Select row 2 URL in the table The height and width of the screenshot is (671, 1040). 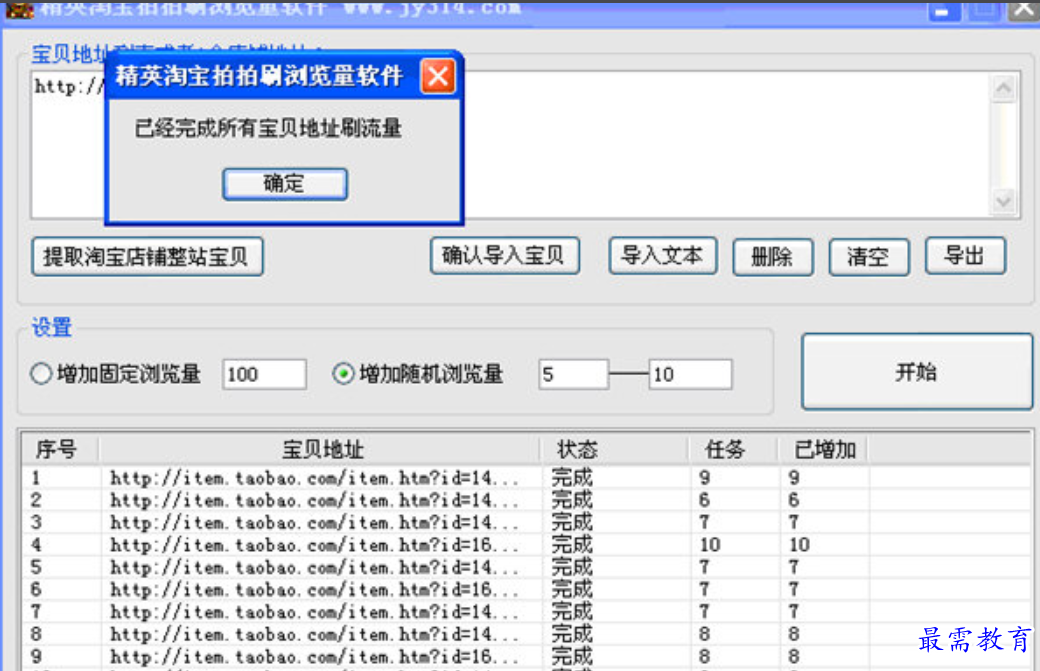click(314, 501)
